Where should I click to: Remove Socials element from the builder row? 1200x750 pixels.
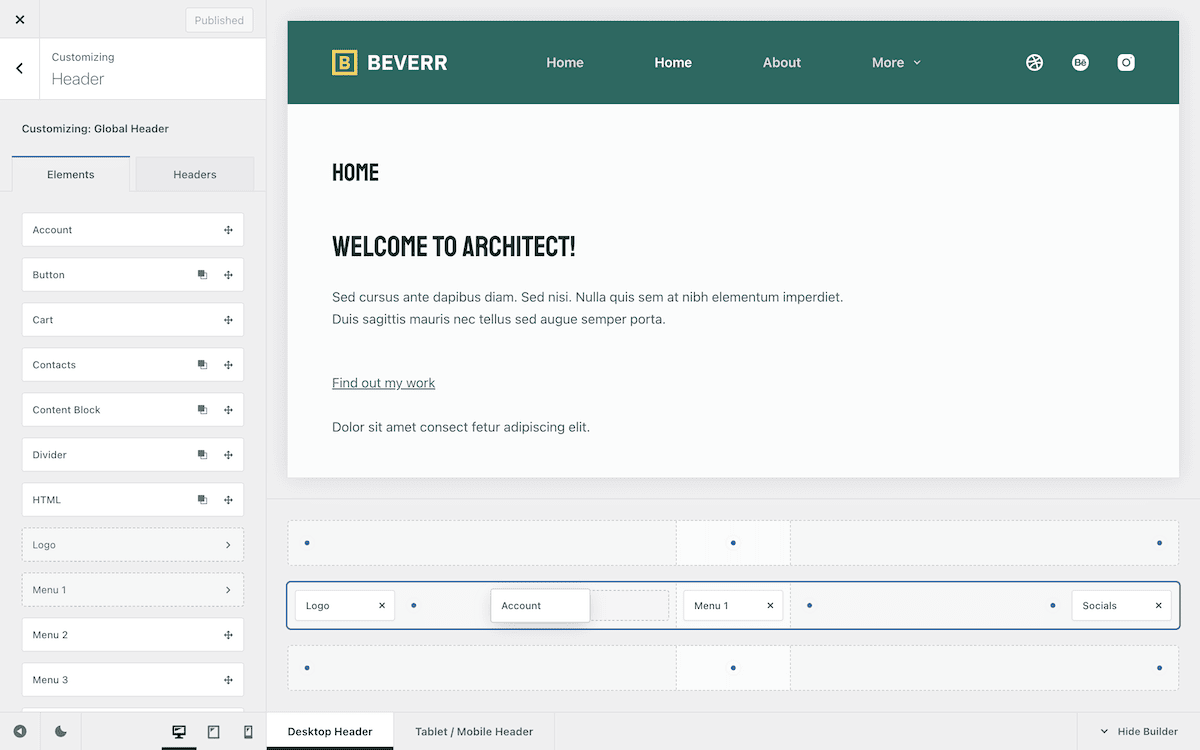coord(1159,606)
